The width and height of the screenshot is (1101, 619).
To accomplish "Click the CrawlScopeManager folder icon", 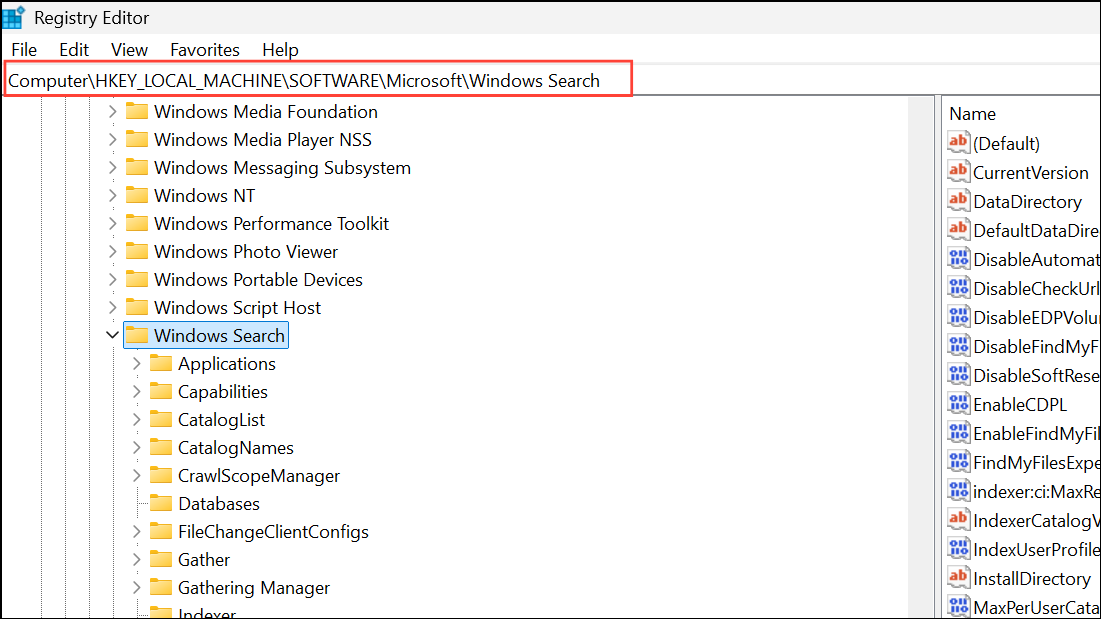I will (x=161, y=475).
